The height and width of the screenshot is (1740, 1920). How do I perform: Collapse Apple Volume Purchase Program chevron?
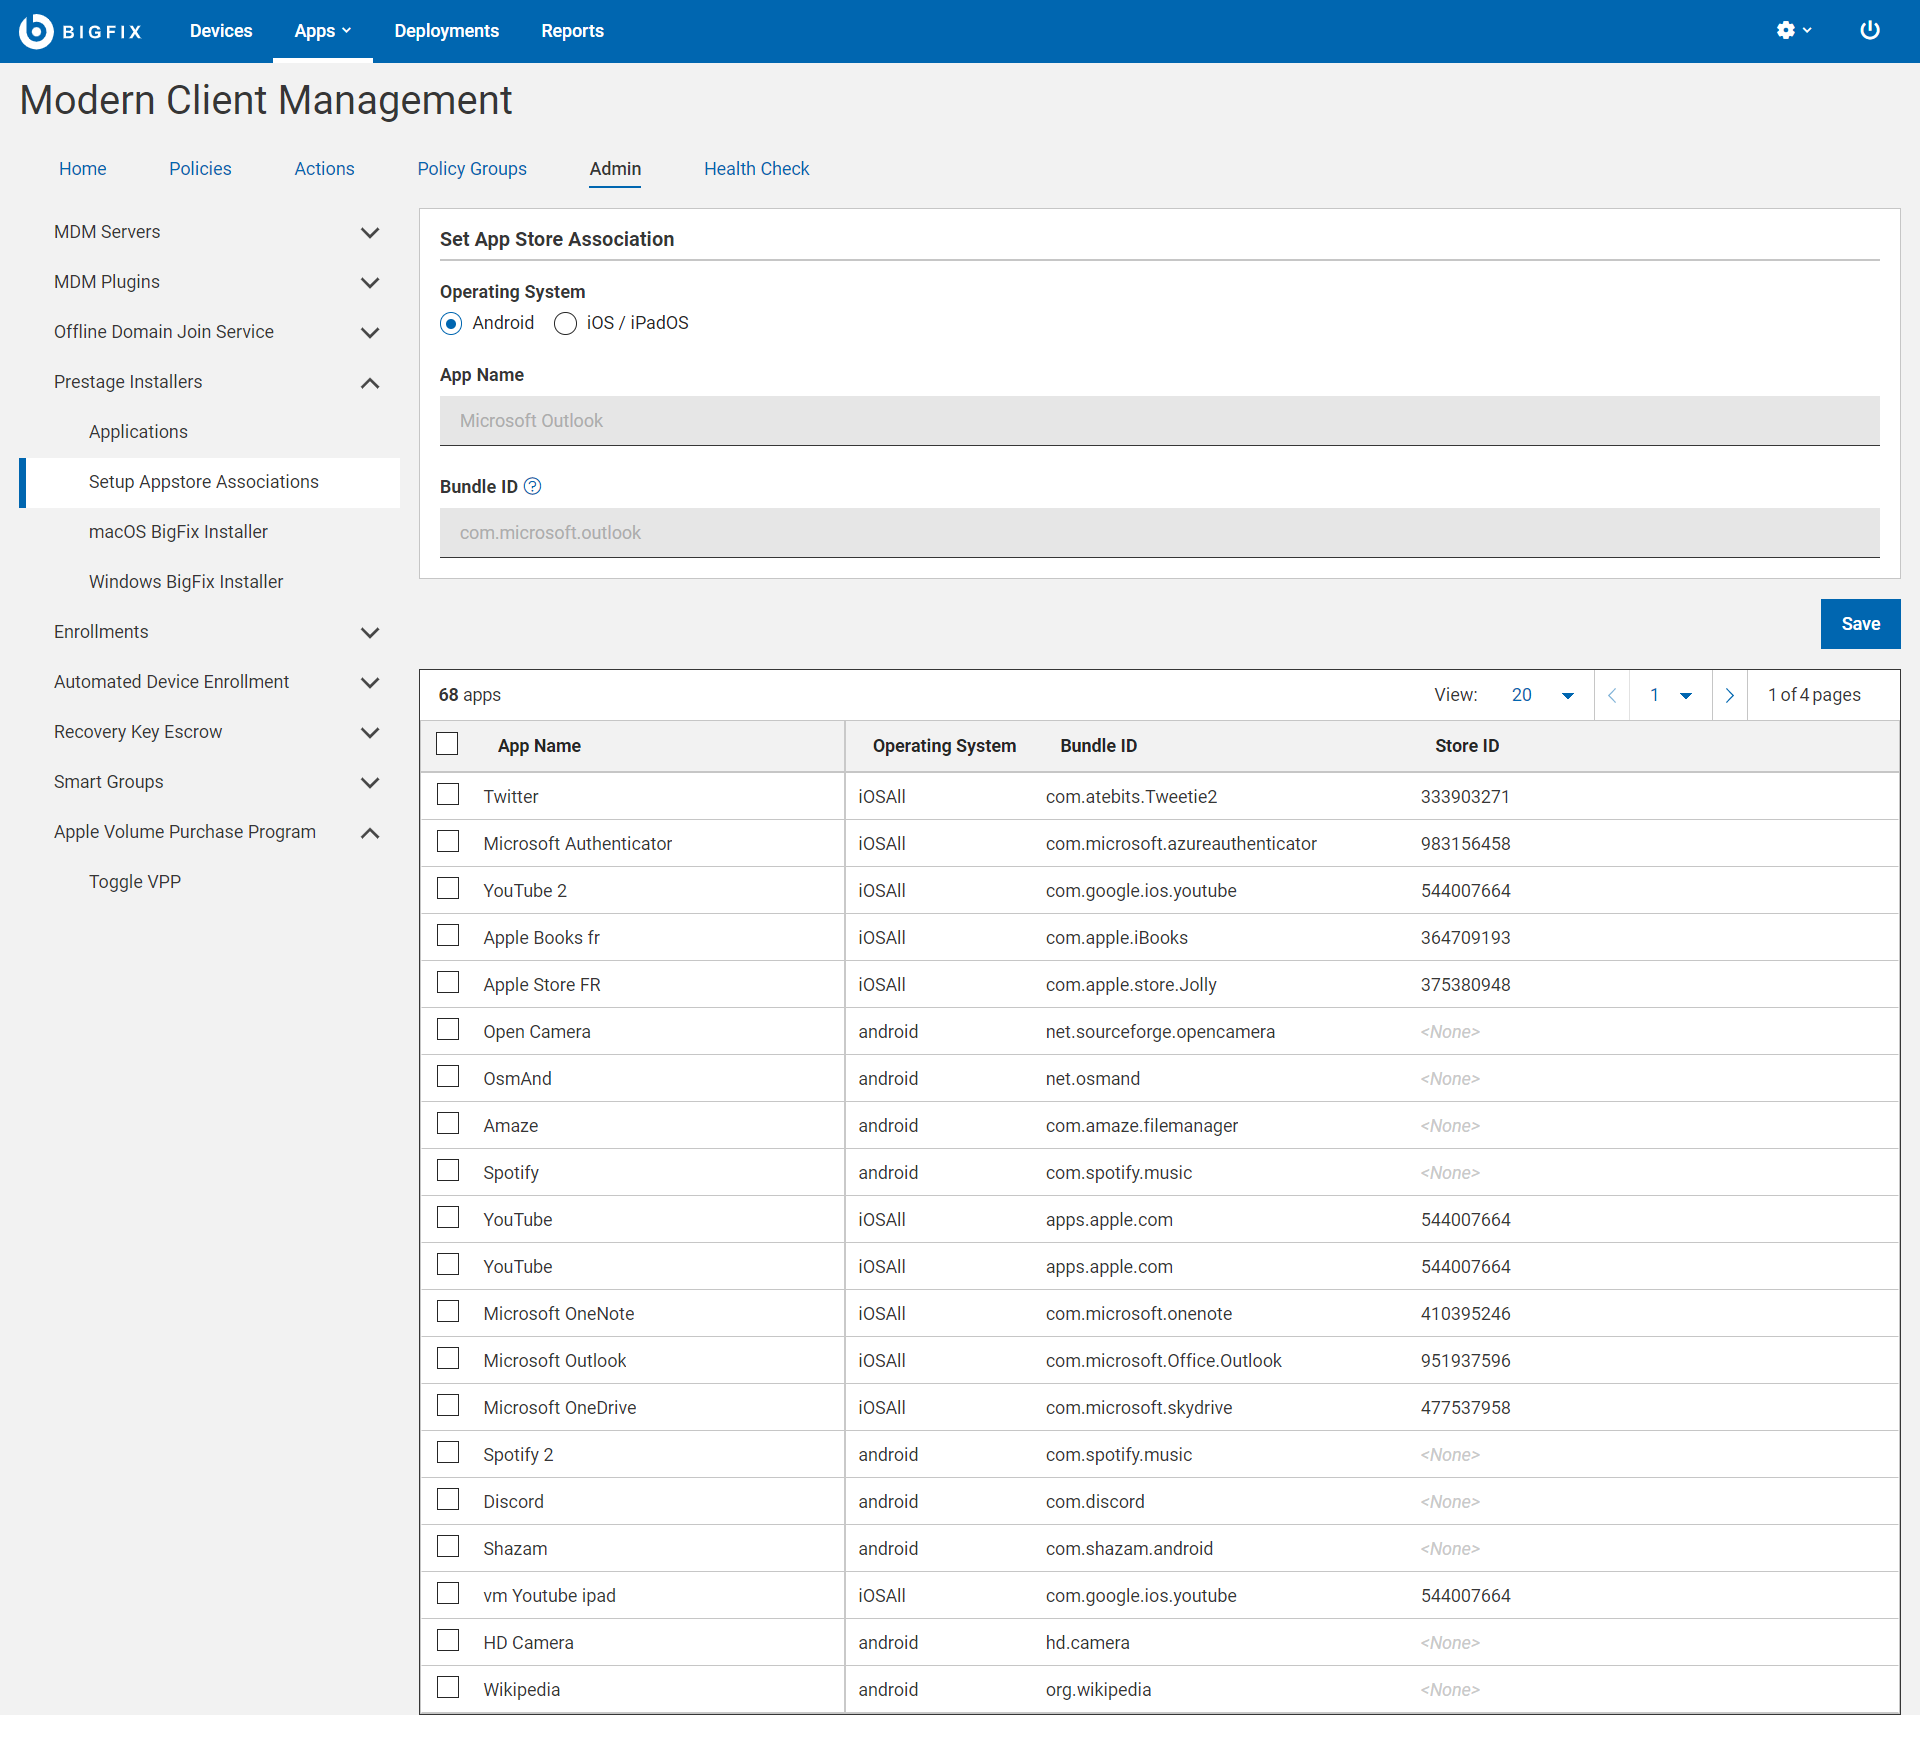(370, 833)
